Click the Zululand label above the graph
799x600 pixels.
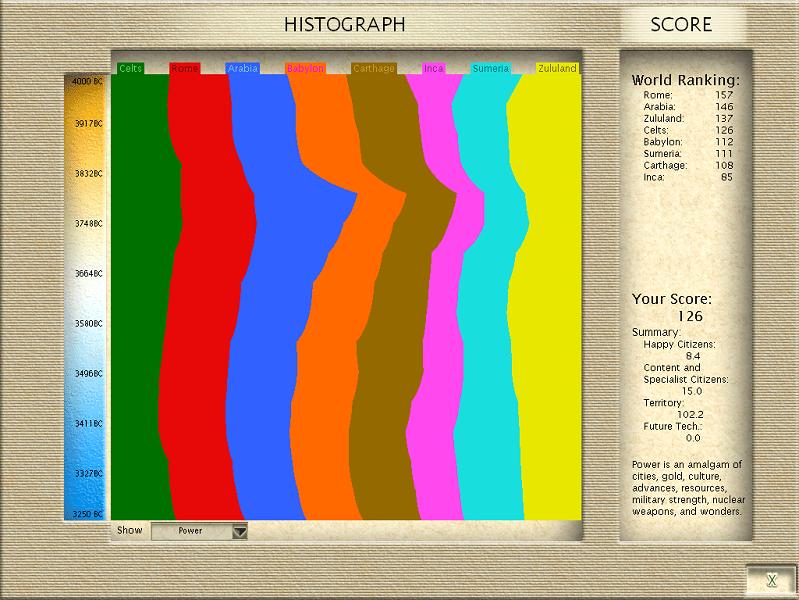coord(557,69)
